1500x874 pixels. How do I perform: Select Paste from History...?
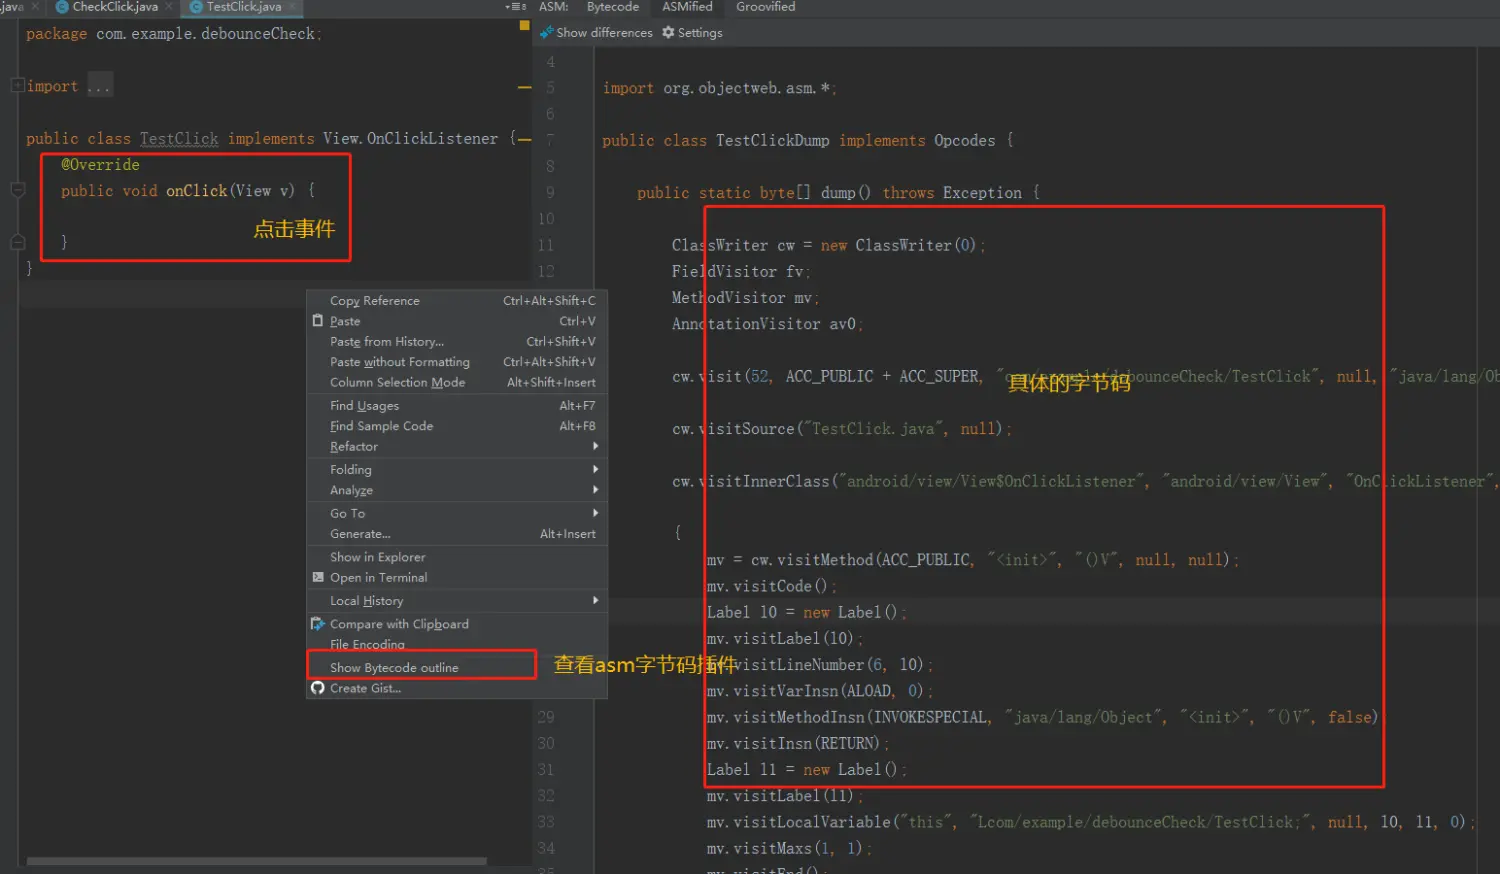[x=456, y=342]
